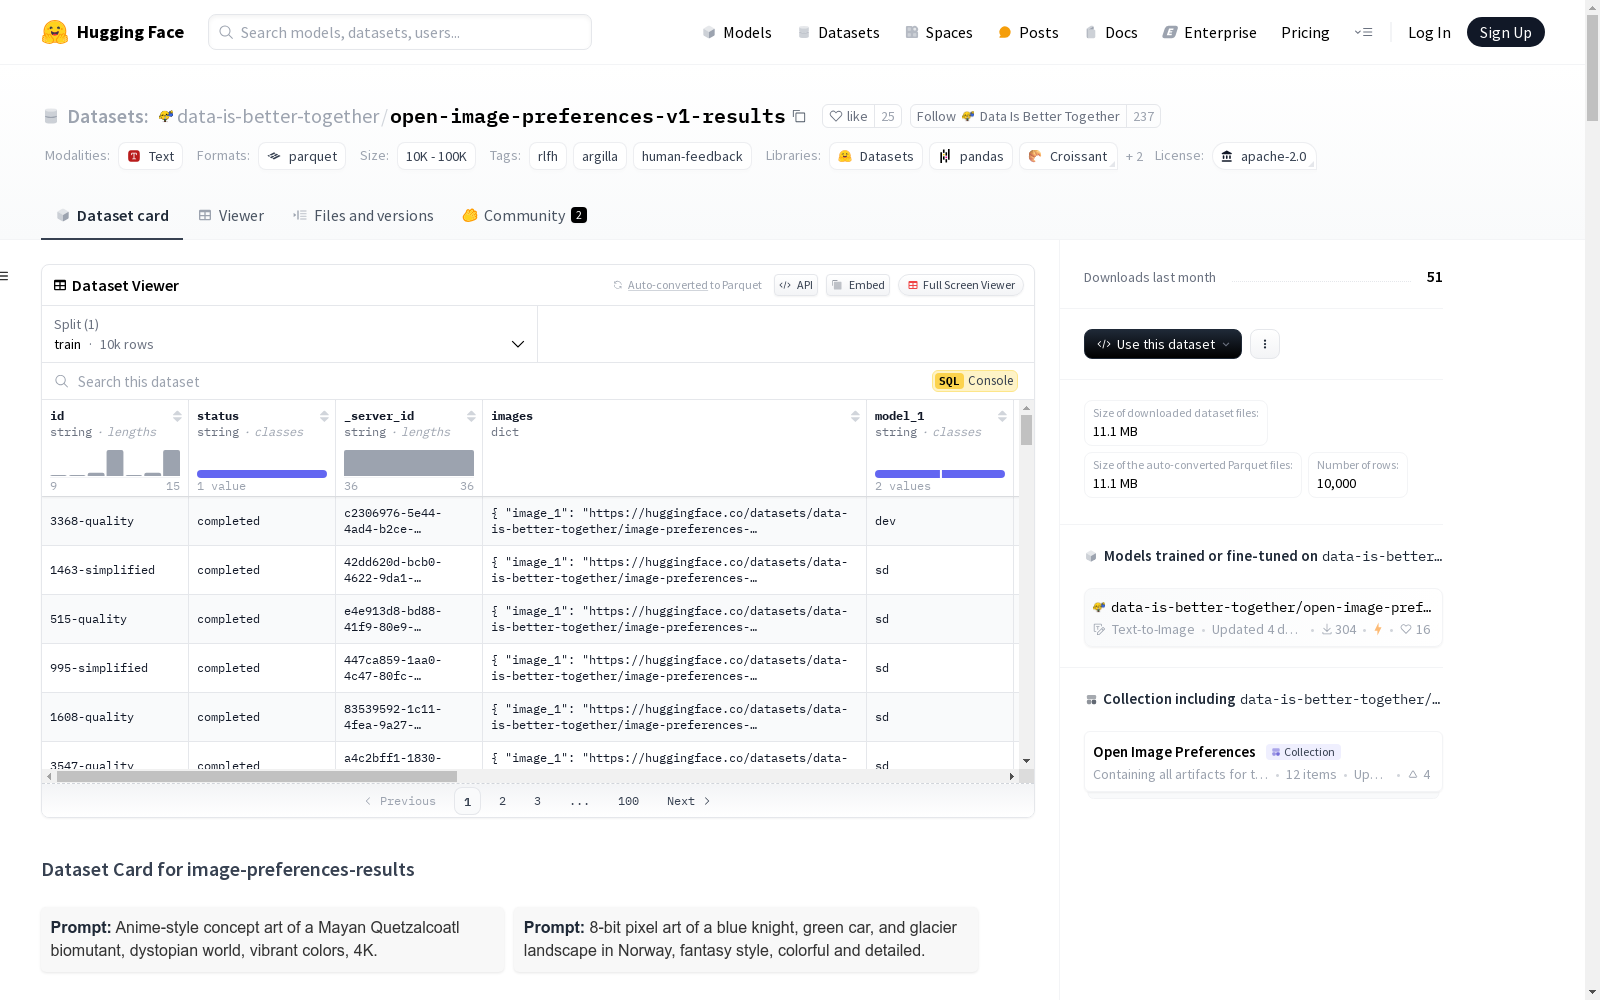This screenshot has width=1600, height=1000.
Task: Switch to the Viewer tab
Action: (231, 216)
